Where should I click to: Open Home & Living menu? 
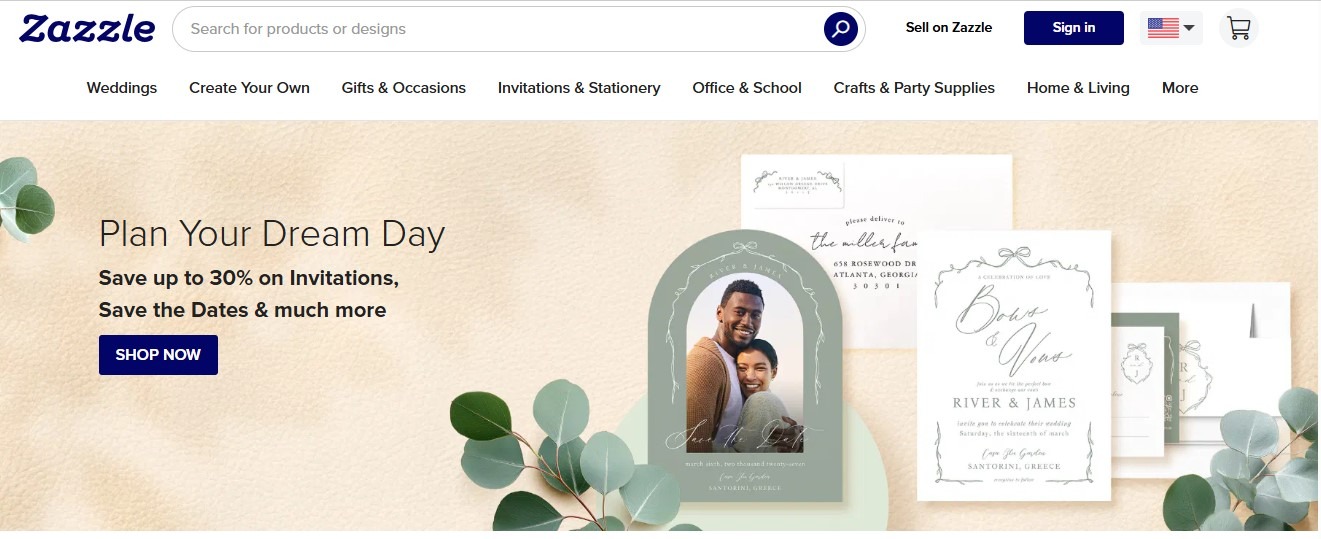pos(1078,88)
